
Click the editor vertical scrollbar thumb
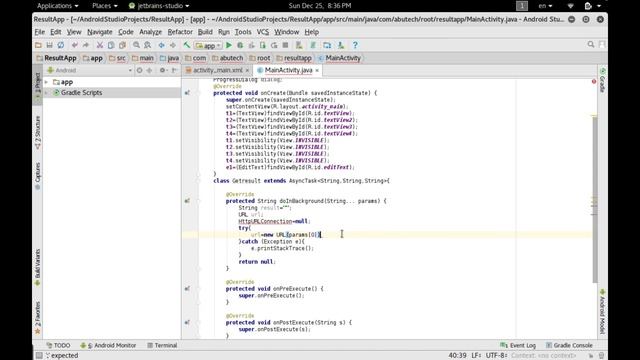(x=595, y=199)
